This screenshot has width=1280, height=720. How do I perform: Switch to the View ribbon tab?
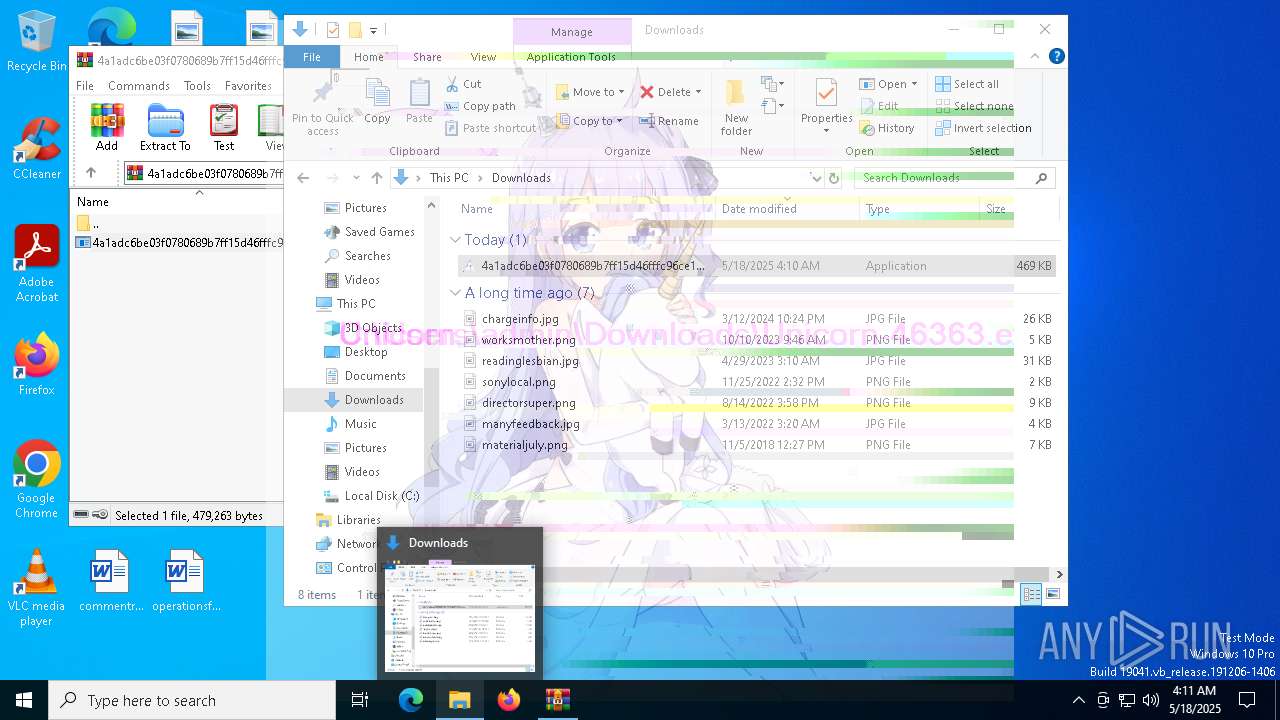[483, 57]
